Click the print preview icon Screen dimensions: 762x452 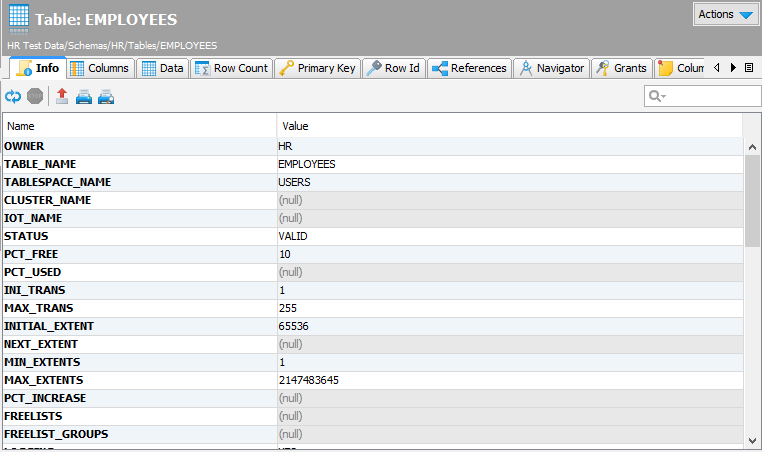(x=106, y=97)
